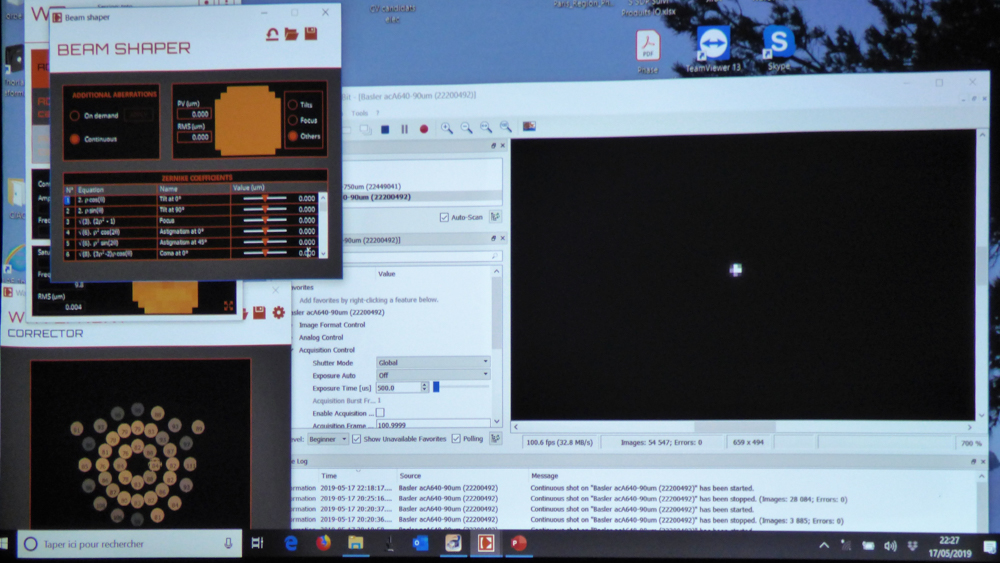Click the down arrow of Zernike table scrollbar
Image resolution: width=1000 pixels, height=563 pixels.
pyautogui.click(x=323, y=253)
